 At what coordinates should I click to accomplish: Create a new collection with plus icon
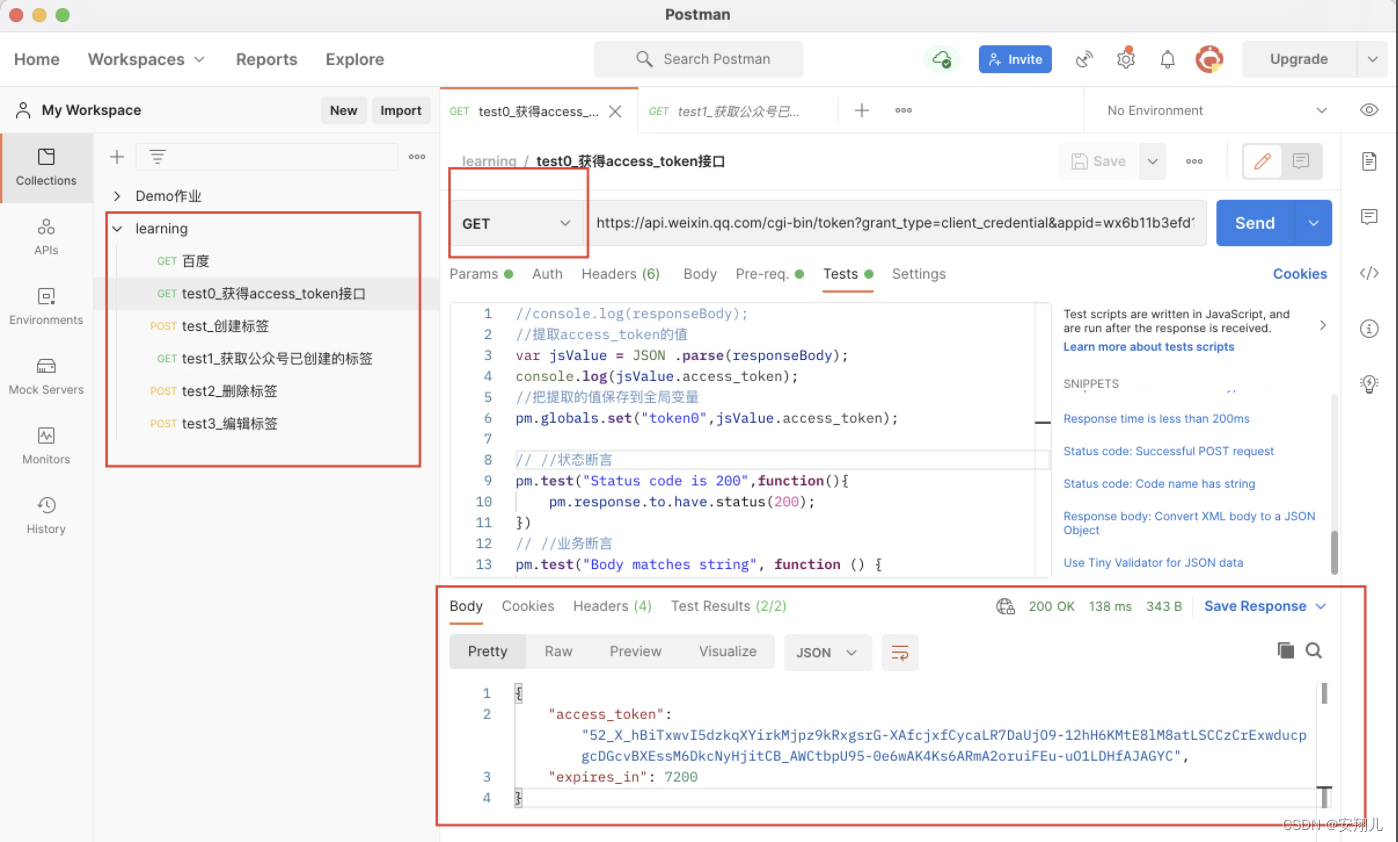click(117, 157)
